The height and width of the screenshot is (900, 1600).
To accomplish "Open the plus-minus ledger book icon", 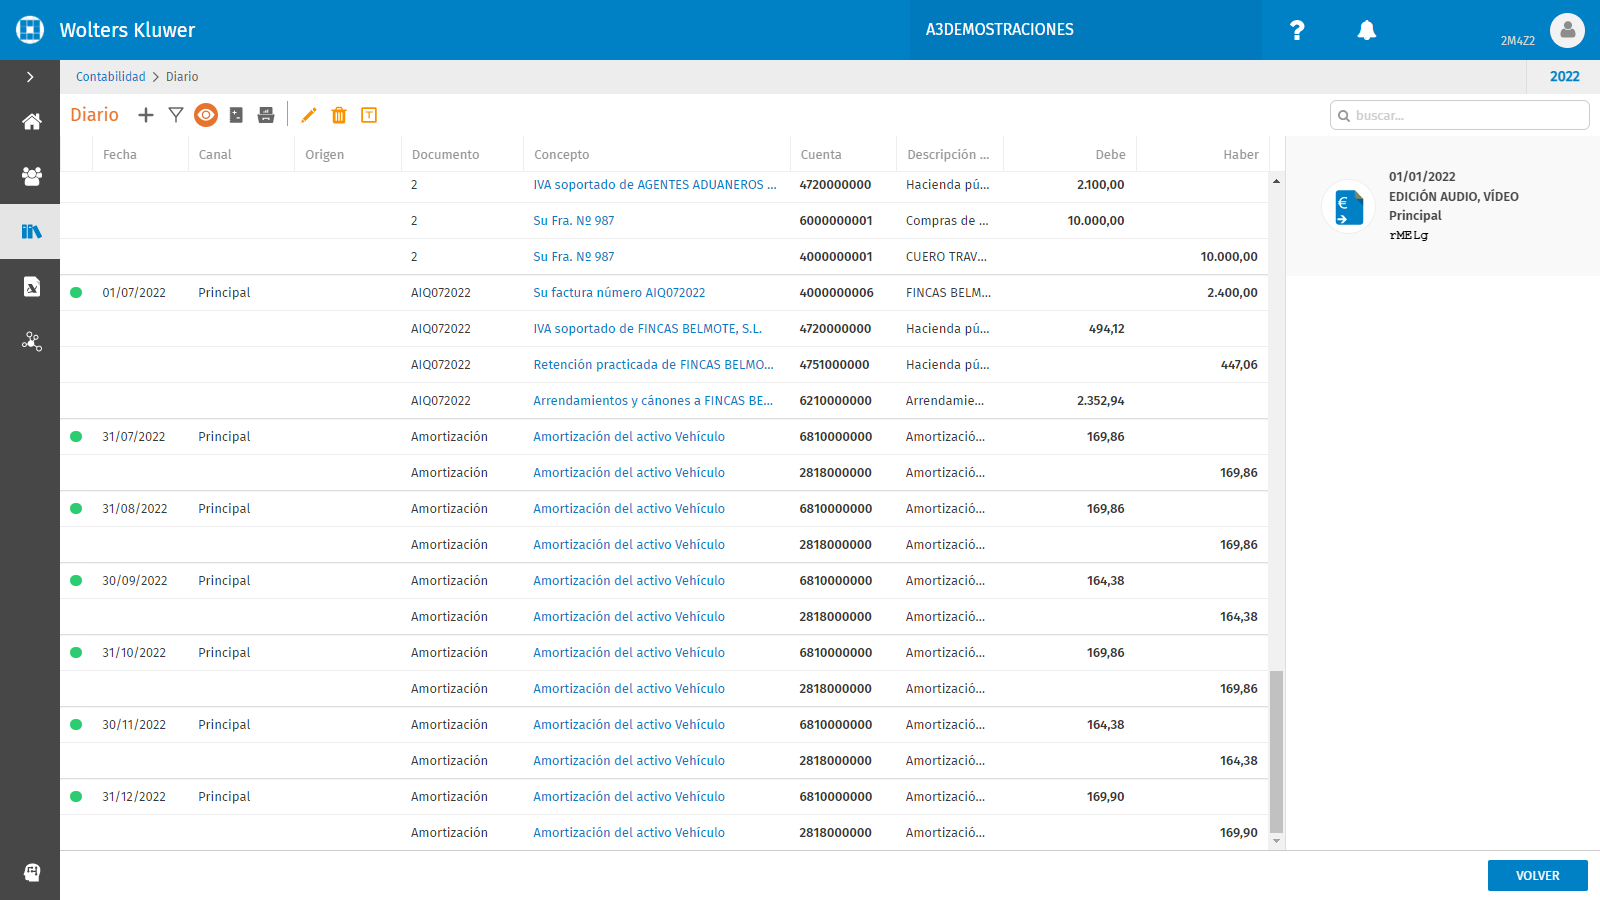I will 236,115.
